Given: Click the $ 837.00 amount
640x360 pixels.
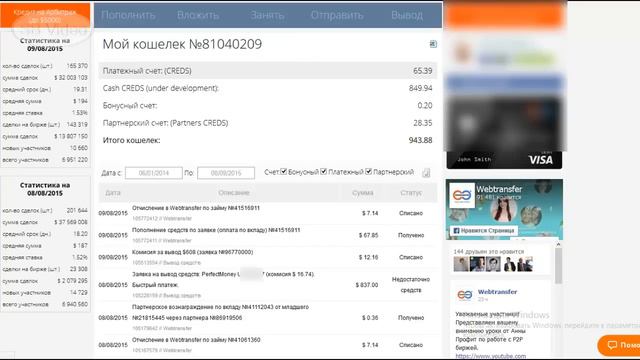Looking at the screenshot, I should (x=367, y=285).
